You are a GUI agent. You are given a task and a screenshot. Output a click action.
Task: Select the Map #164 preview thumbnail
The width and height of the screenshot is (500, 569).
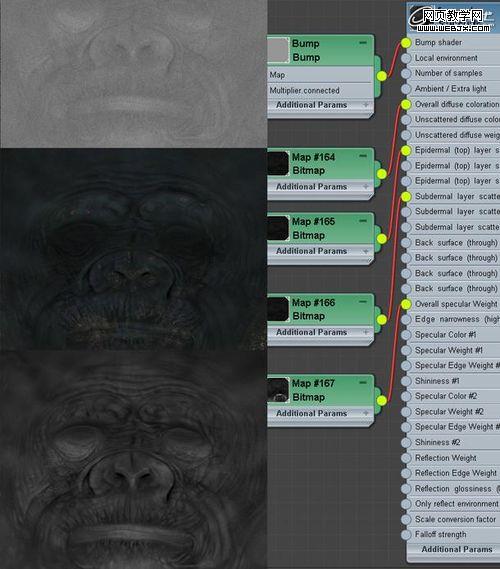(278, 164)
